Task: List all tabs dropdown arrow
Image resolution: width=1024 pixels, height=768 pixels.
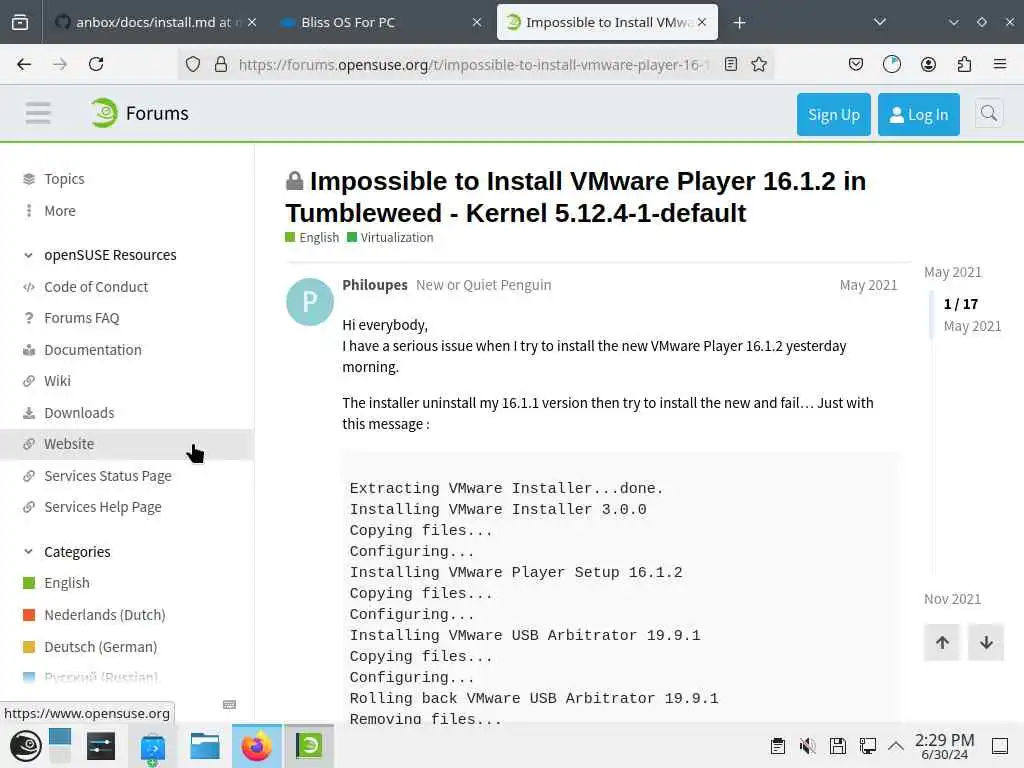Action: [x=880, y=22]
